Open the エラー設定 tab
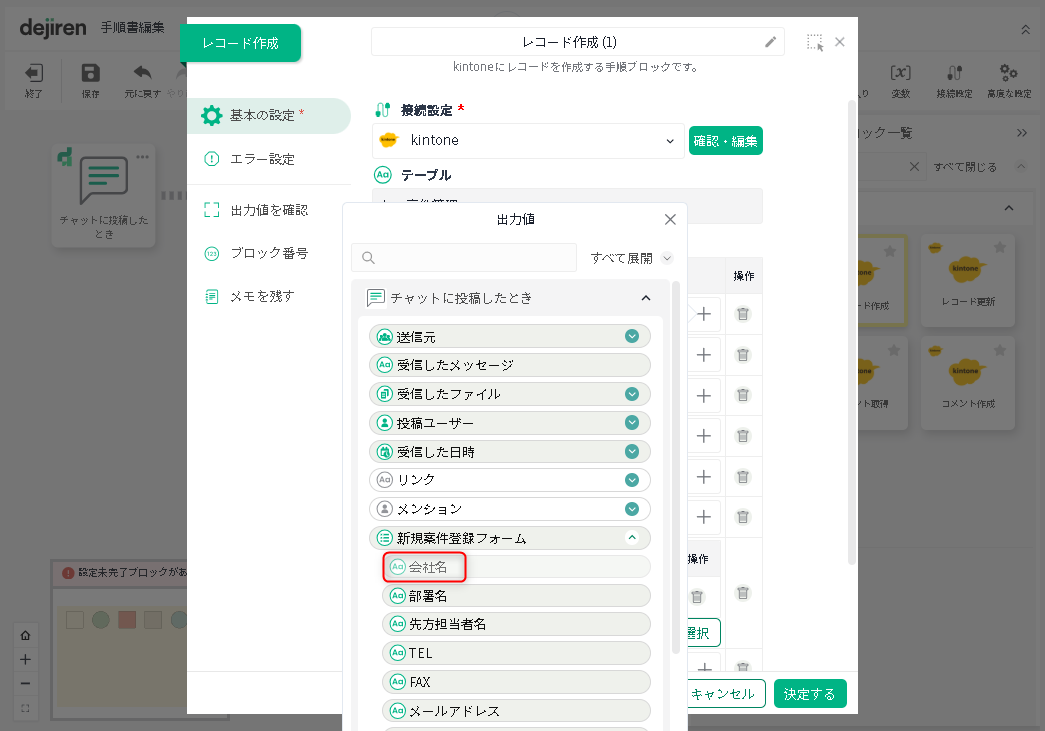1045x731 pixels. 262,159
